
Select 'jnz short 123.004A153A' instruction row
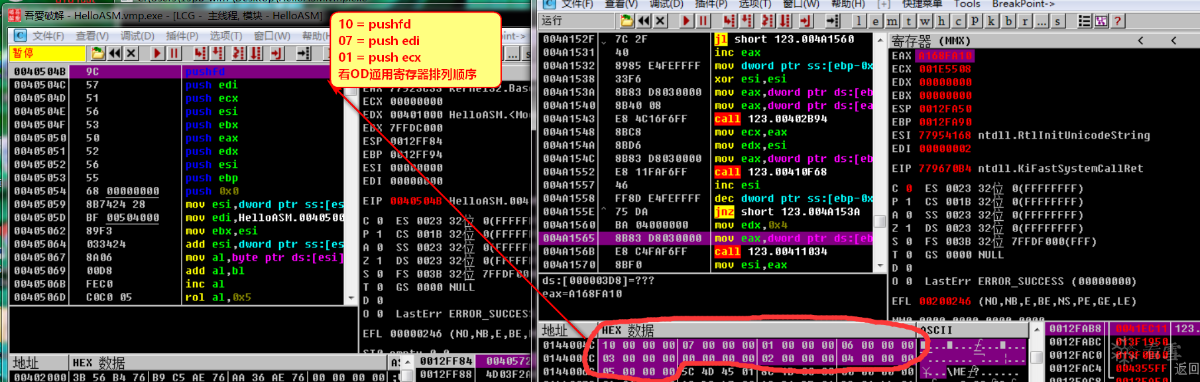[x=705, y=212]
